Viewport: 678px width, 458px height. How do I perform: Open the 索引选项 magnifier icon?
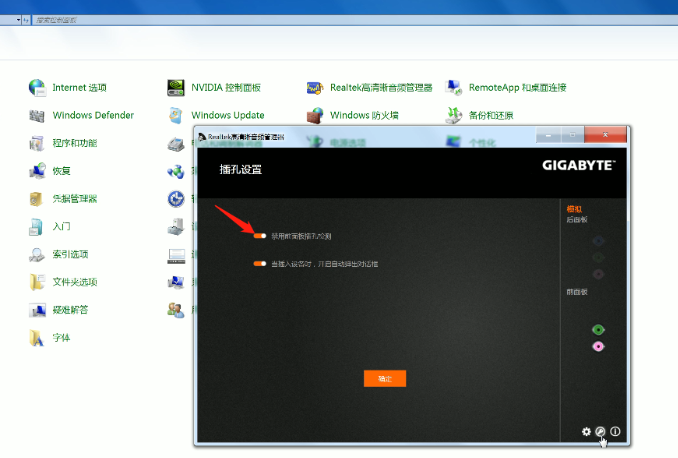(37, 254)
